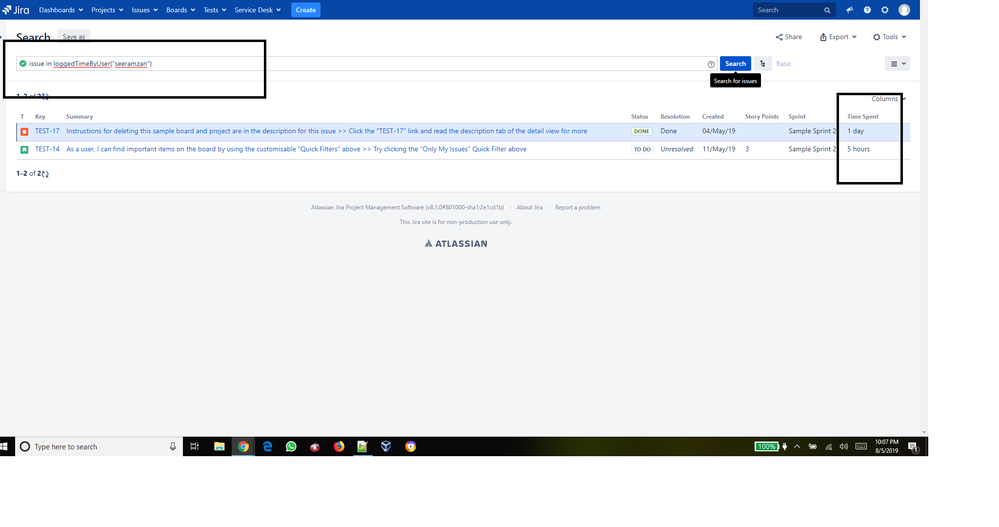Sort by the Resolution column header

[675, 117]
